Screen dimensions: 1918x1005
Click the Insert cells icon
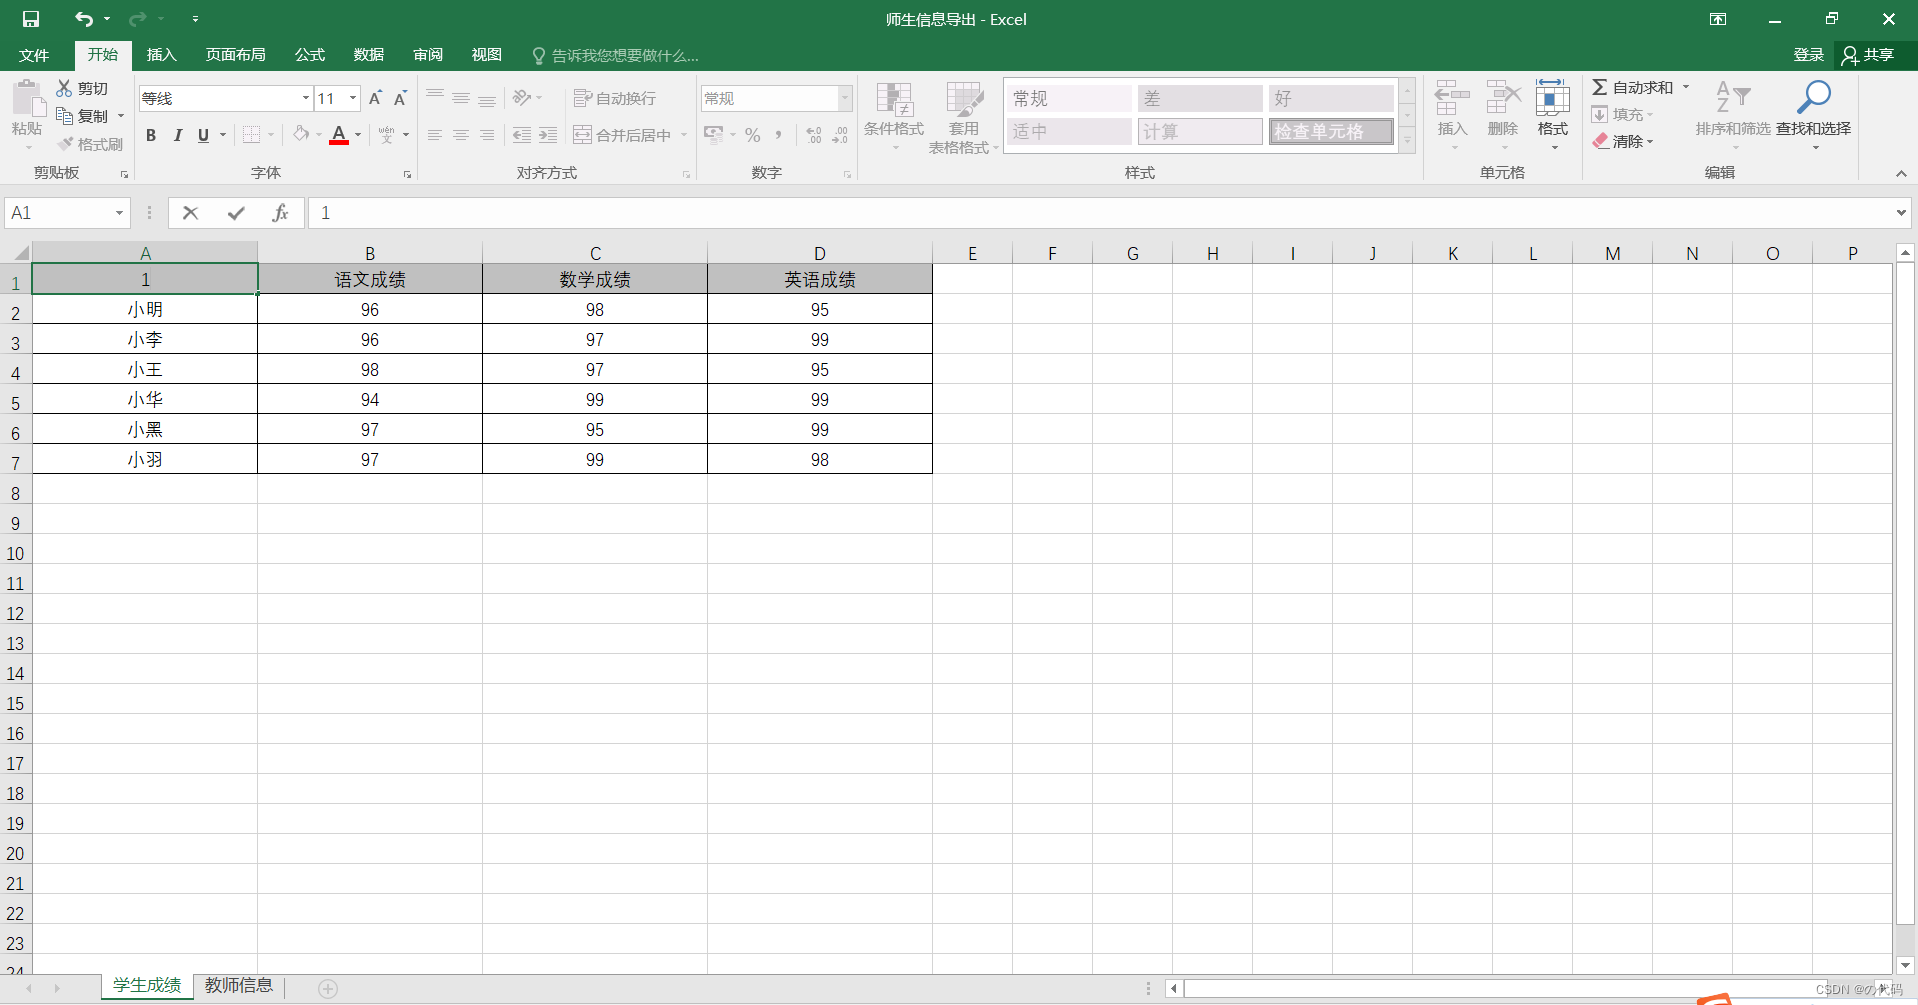[1452, 99]
